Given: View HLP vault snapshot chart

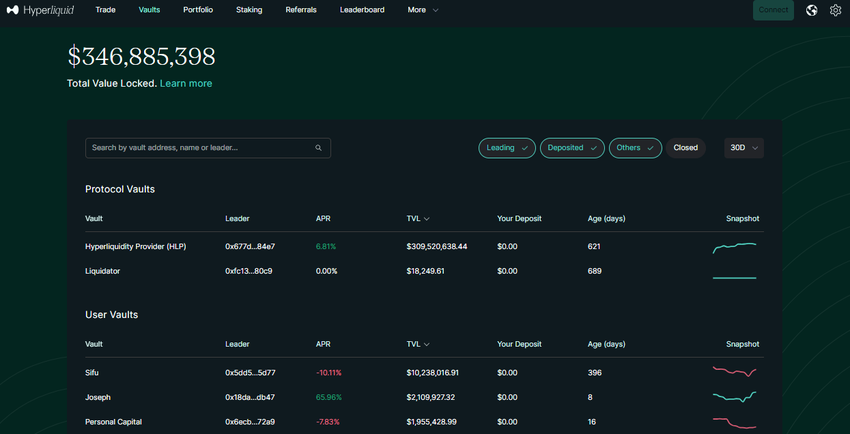Looking at the screenshot, I should [734, 246].
